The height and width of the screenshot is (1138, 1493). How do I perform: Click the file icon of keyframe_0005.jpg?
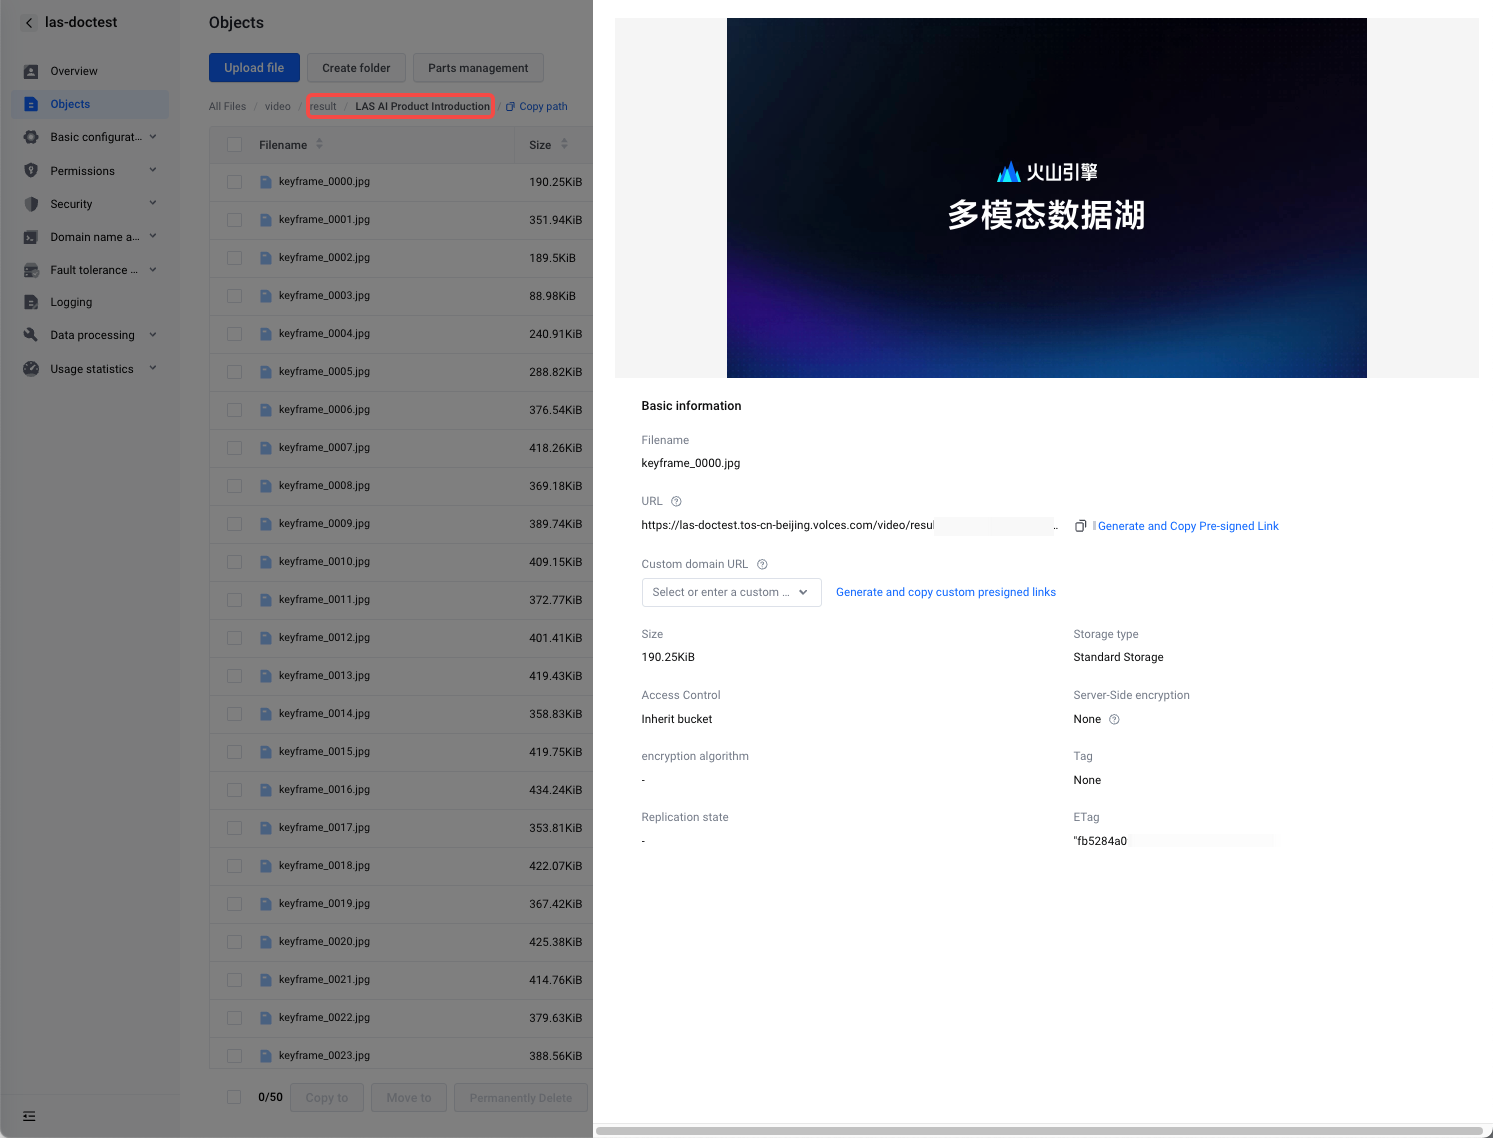click(266, 372)
